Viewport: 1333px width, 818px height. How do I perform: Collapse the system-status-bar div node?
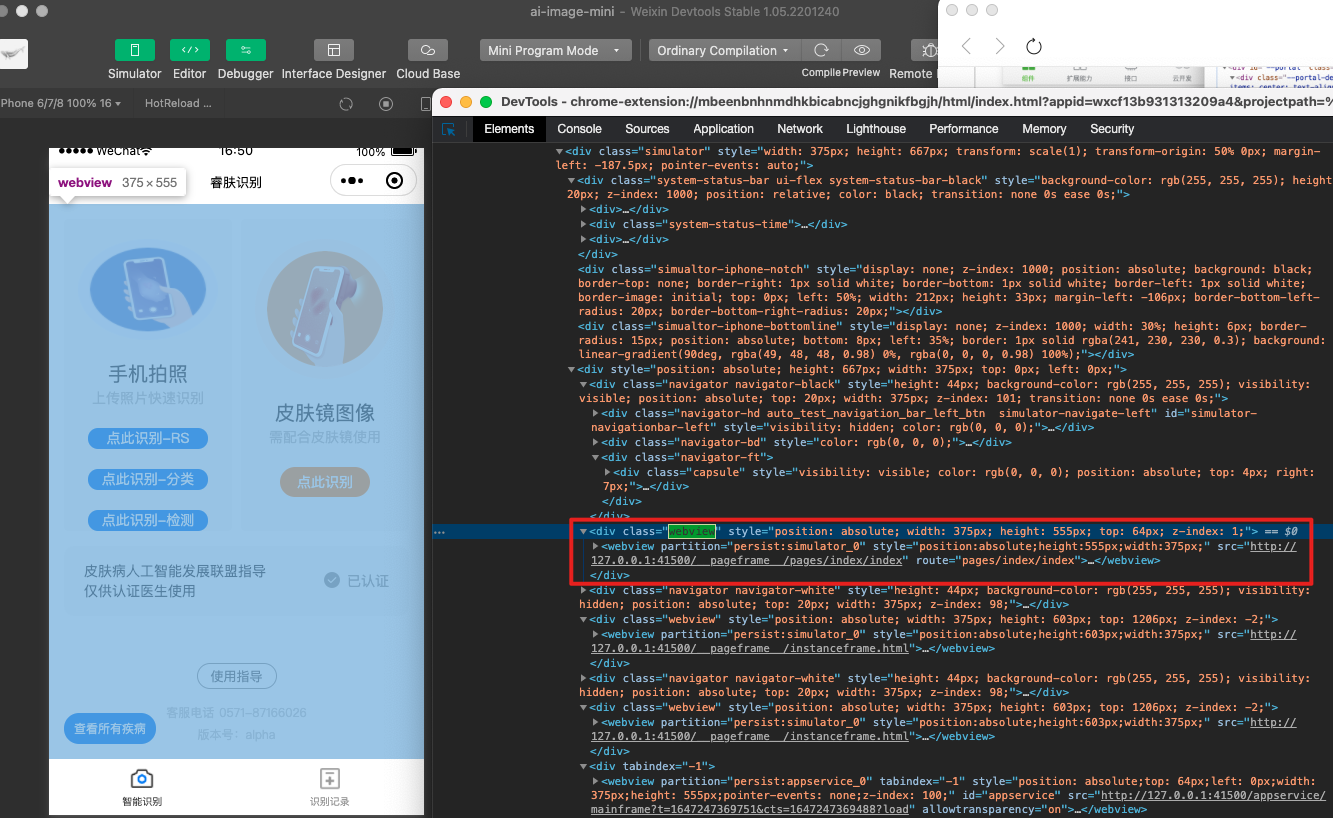[572, 181]
